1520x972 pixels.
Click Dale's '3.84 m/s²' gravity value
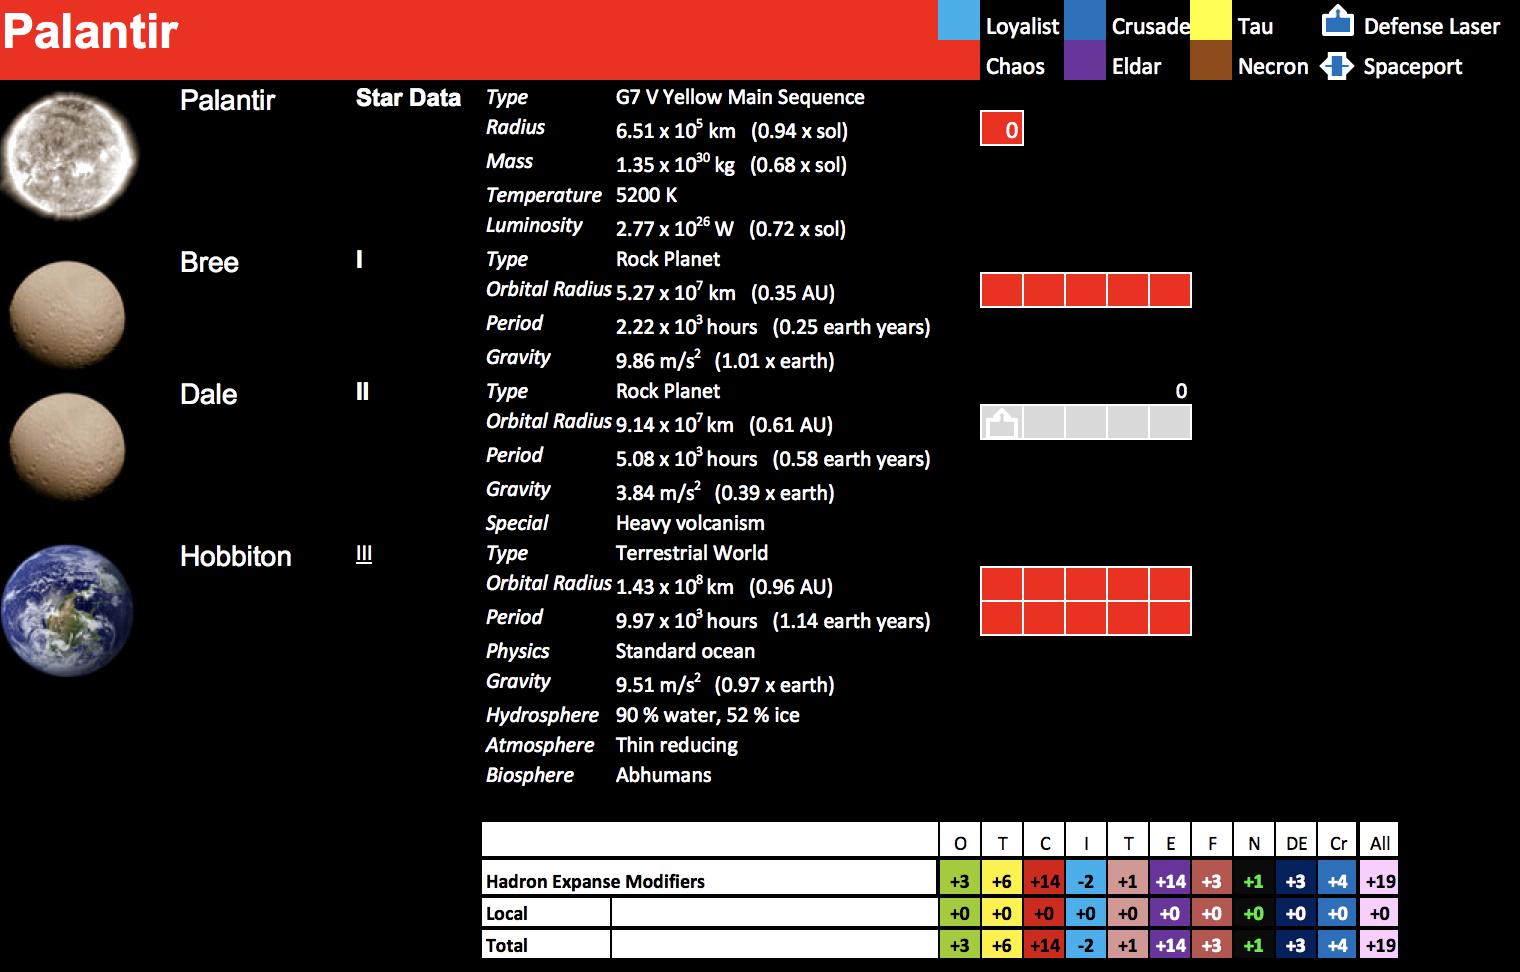(658, 491)
